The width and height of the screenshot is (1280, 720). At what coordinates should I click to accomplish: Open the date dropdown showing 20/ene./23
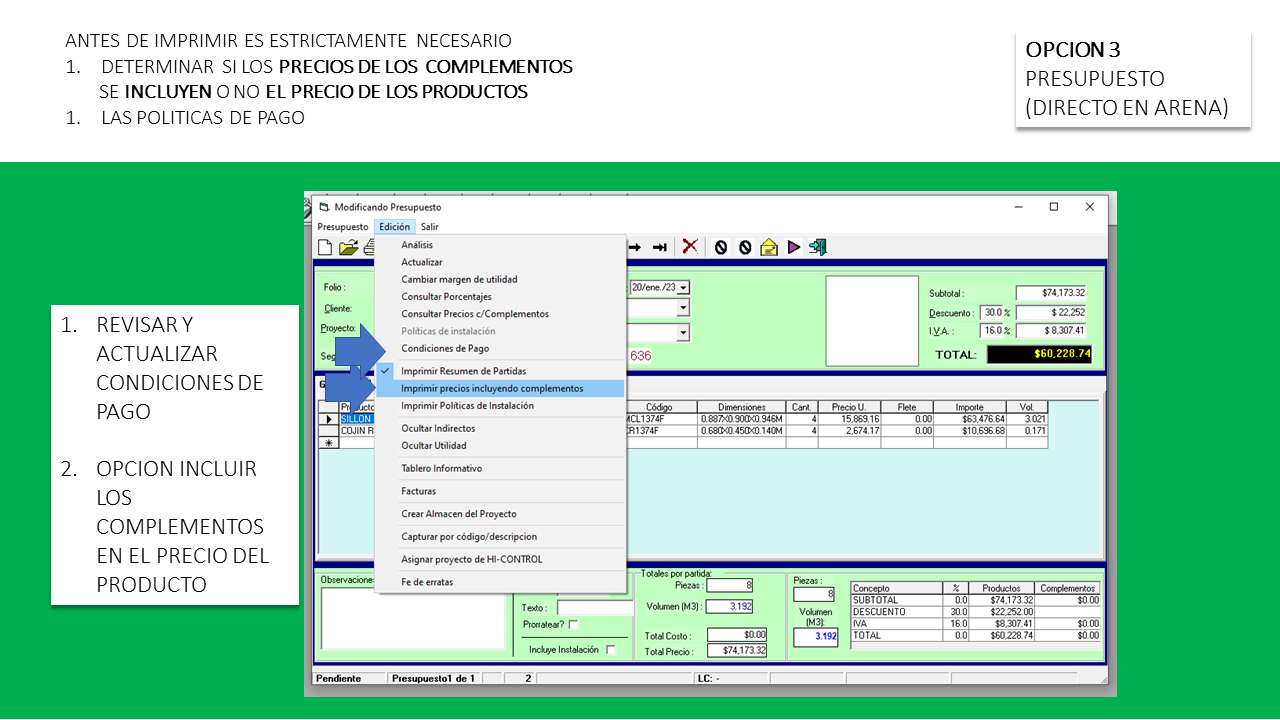coord(684,288)
